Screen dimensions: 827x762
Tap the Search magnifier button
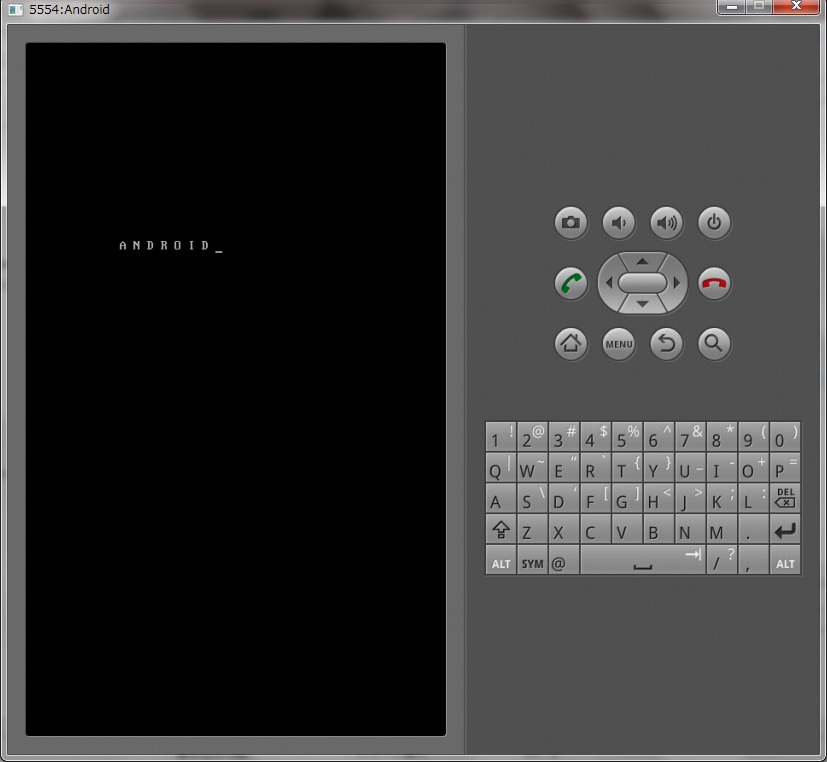point(714,344)
